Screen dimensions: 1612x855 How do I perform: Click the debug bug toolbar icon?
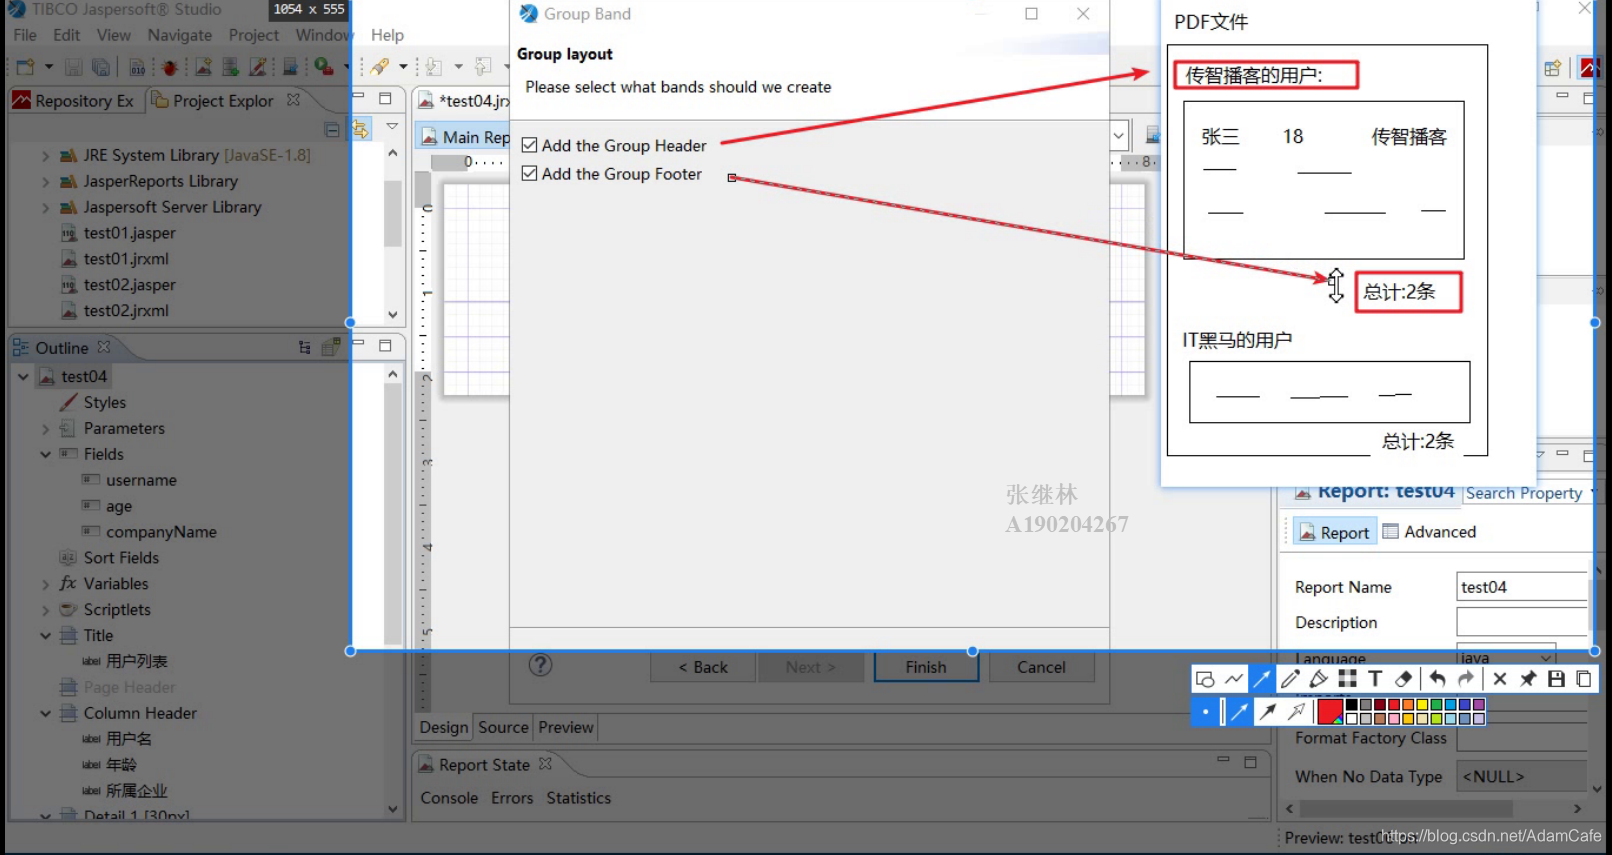pos(169,67)
